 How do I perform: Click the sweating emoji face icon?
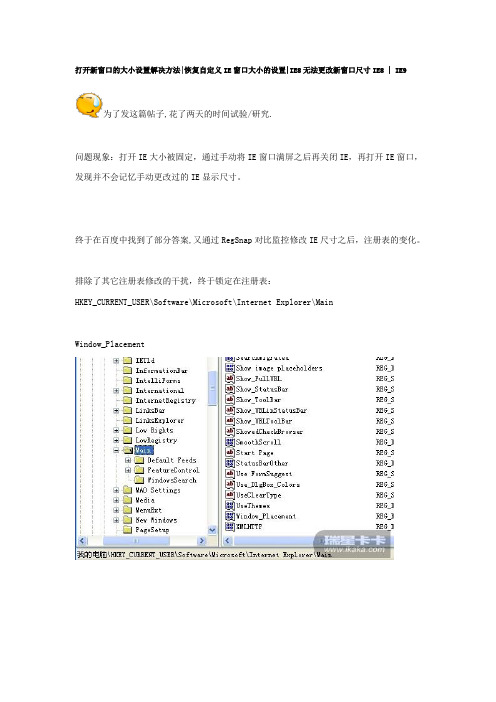tap(89, 105)
